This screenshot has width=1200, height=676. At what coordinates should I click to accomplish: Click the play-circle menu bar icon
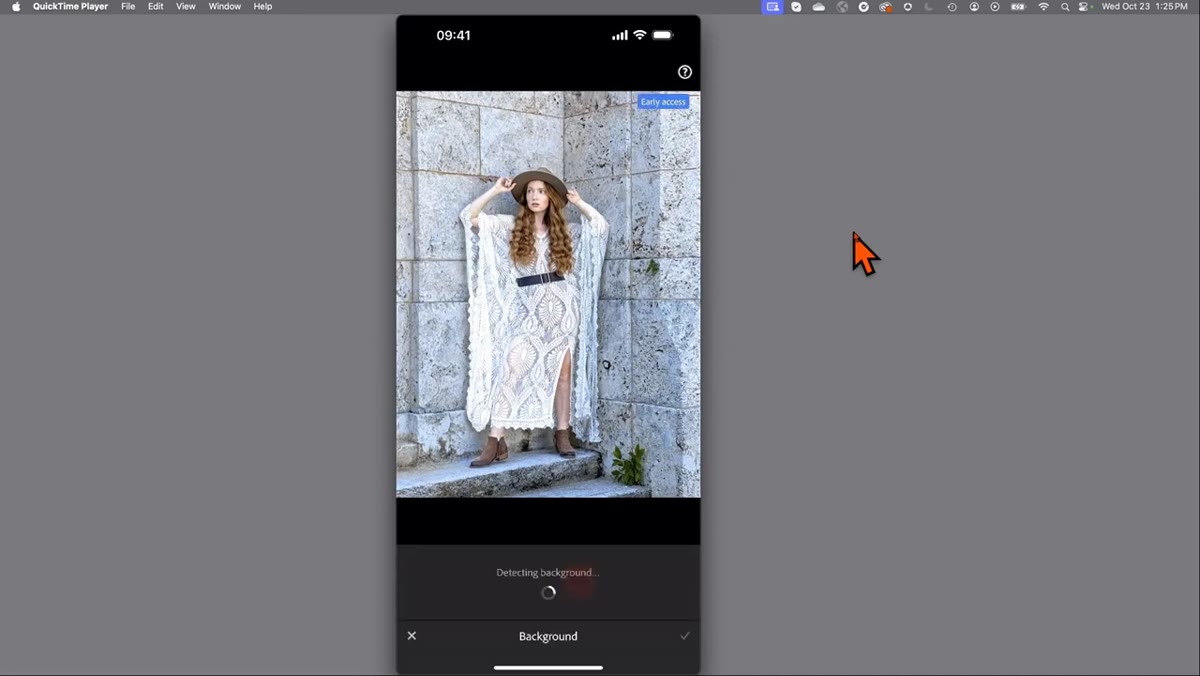pyautogui.click(x=995, y=7)
